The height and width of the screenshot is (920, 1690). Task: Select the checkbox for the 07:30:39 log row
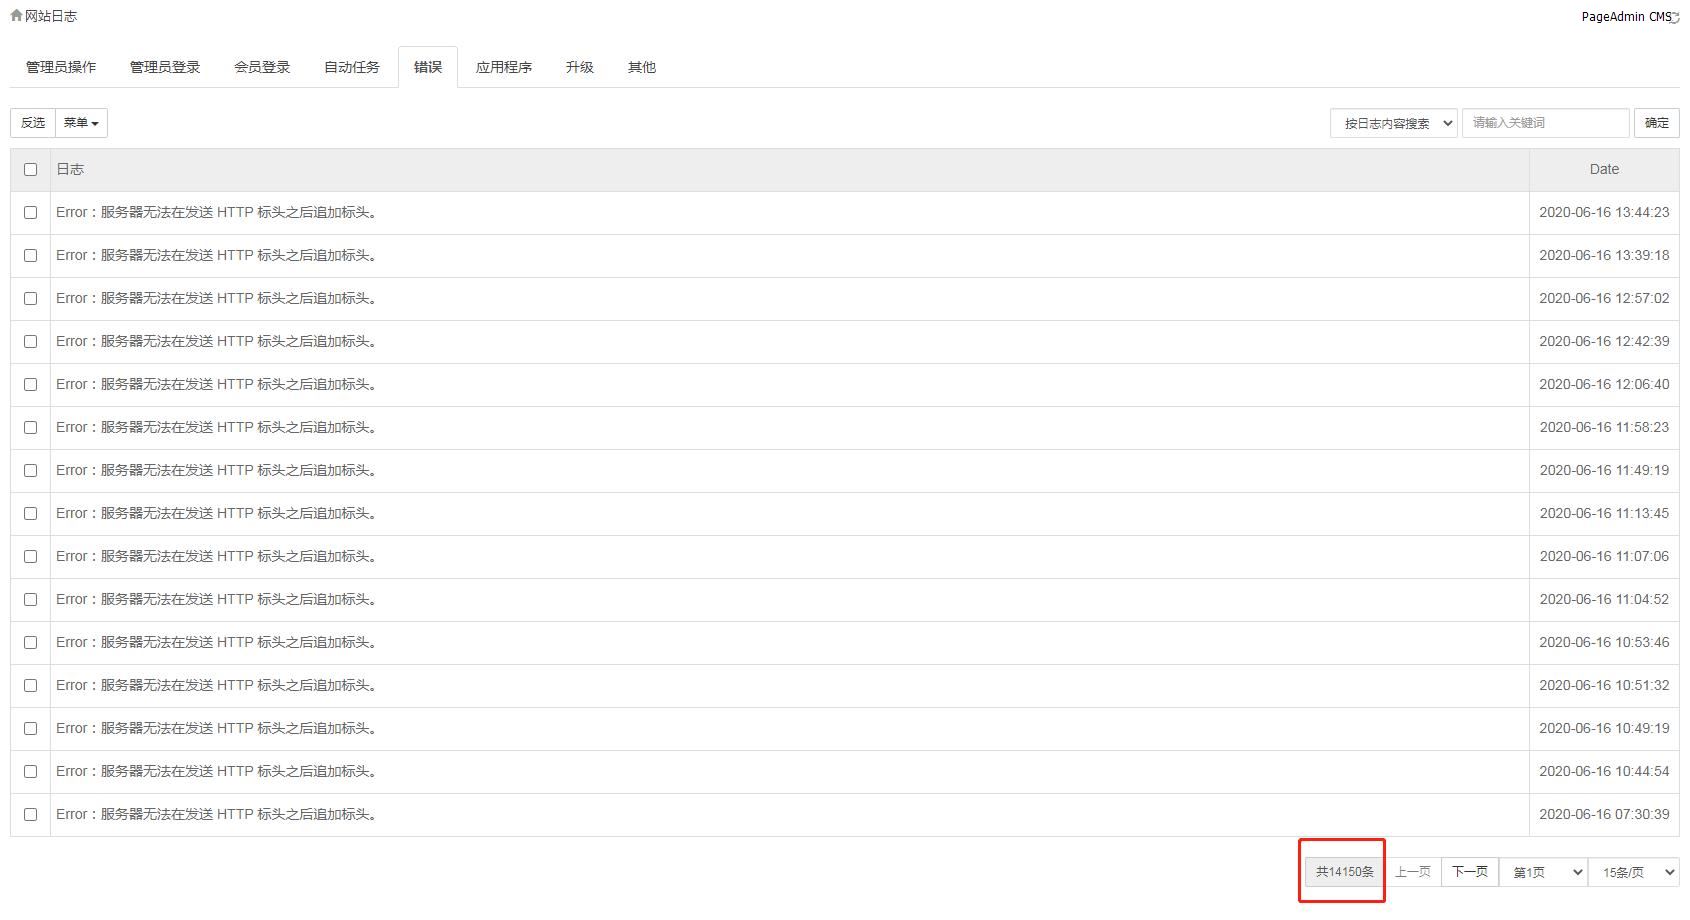[30, 814]
